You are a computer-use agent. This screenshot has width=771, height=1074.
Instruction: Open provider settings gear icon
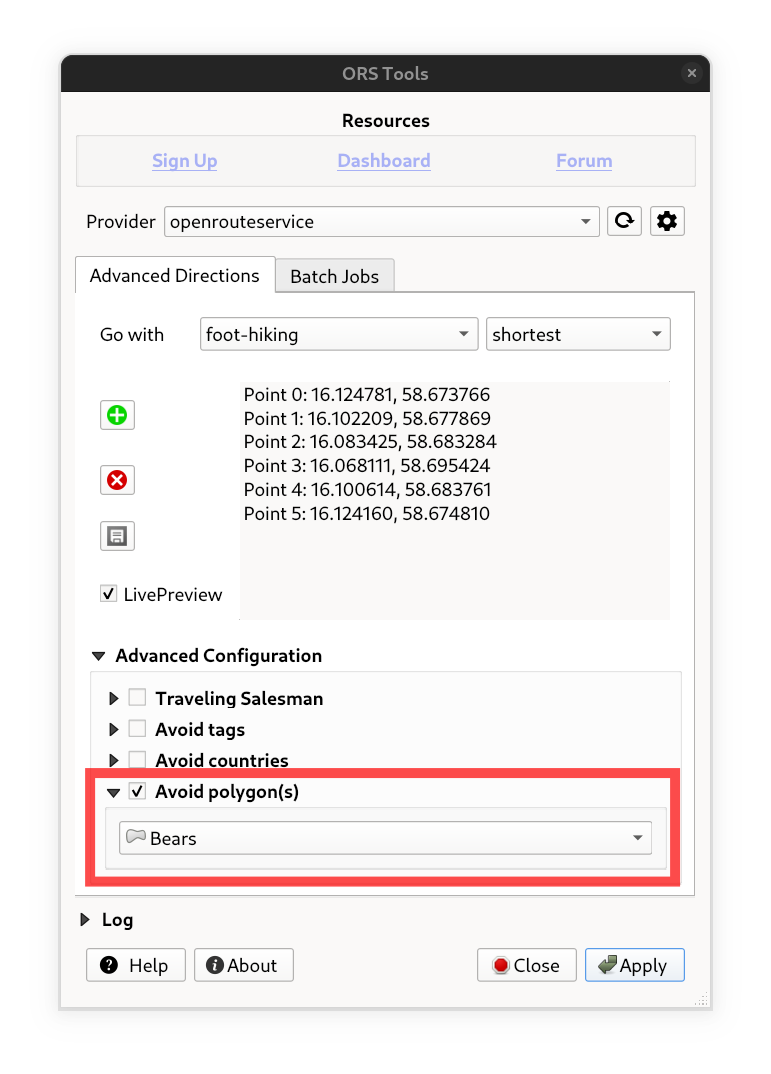[x=667, y=222]
